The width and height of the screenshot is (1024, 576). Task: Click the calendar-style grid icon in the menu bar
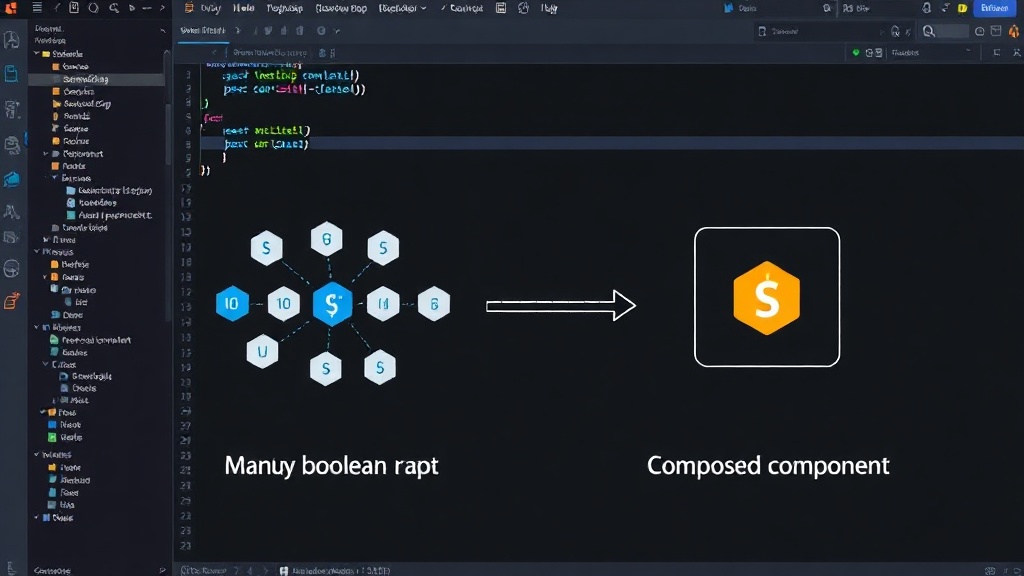501,8
